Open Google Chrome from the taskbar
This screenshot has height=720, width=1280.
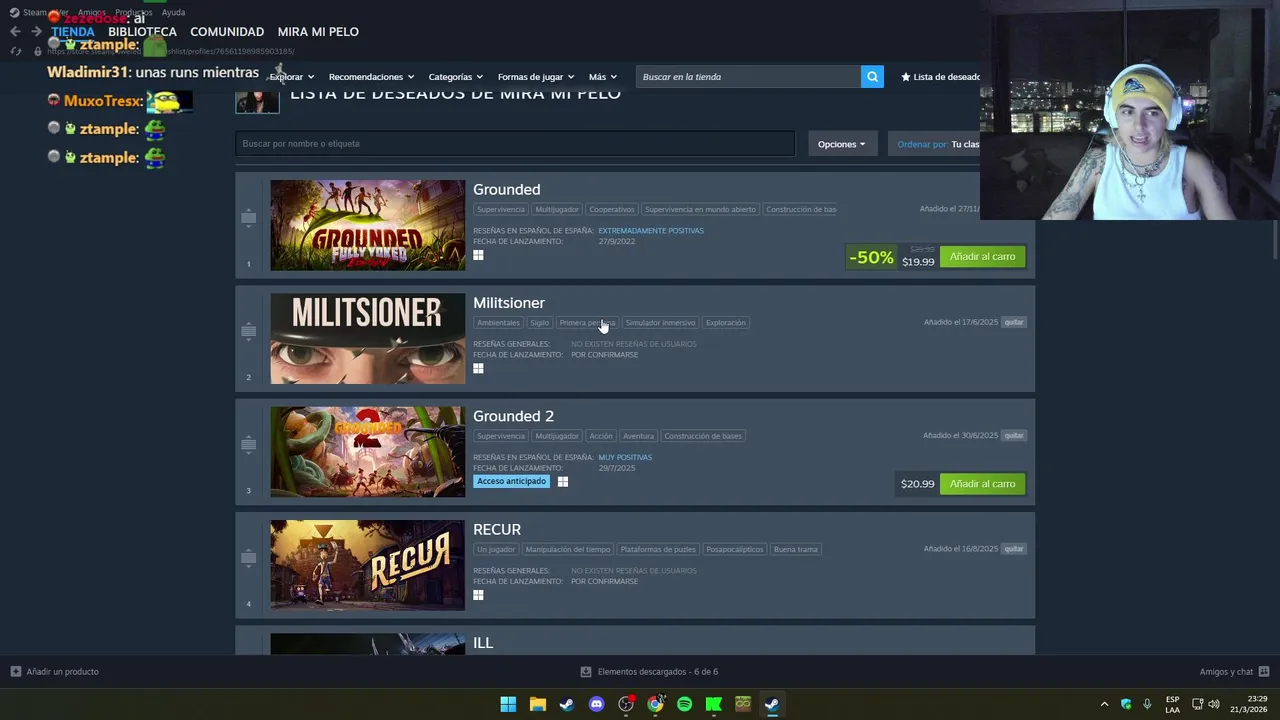(655, 704)
